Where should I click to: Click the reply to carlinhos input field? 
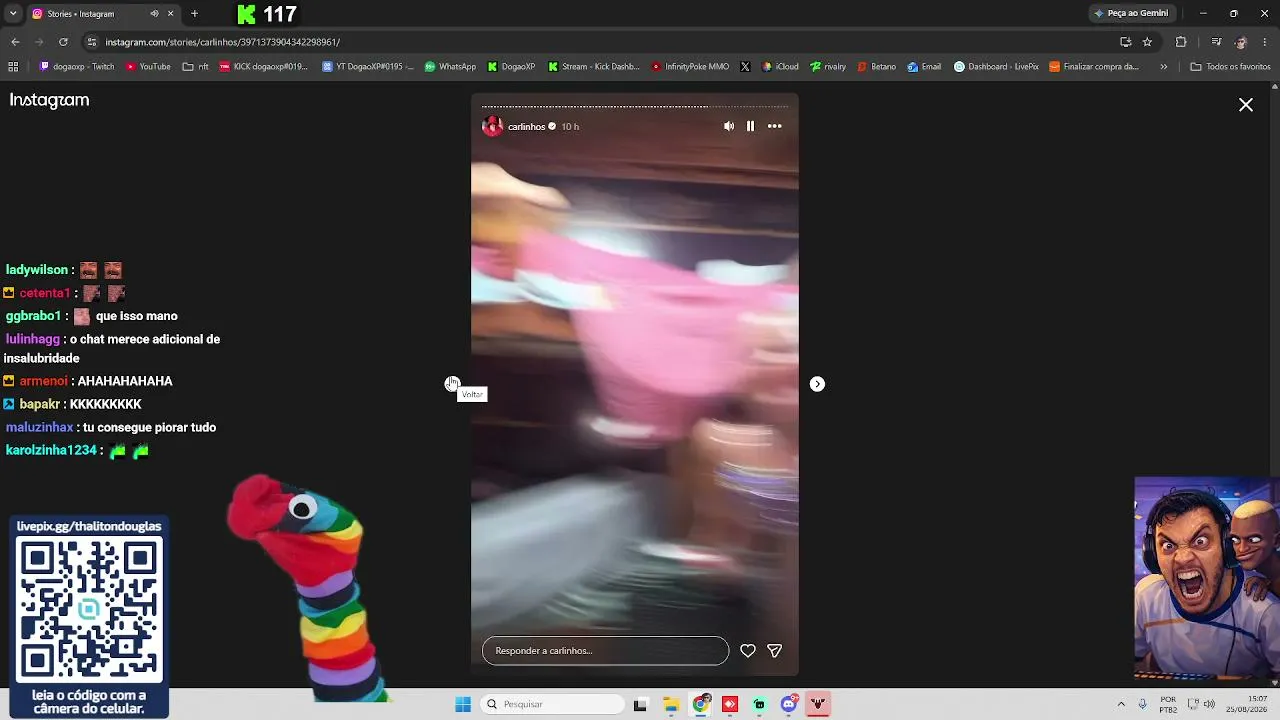[x=605, y=651]
